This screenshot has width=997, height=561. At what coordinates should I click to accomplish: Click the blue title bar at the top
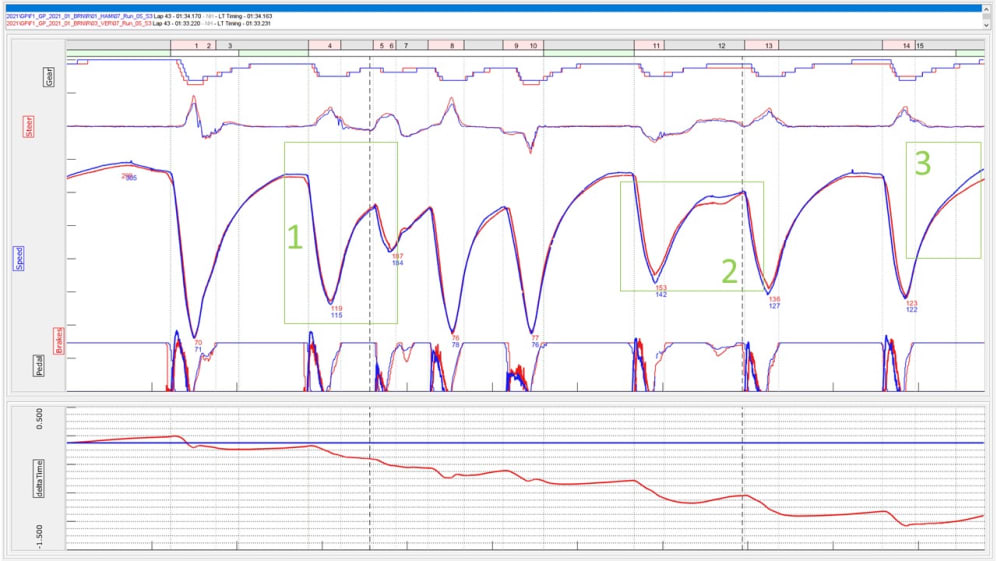[x=498, y=6]
